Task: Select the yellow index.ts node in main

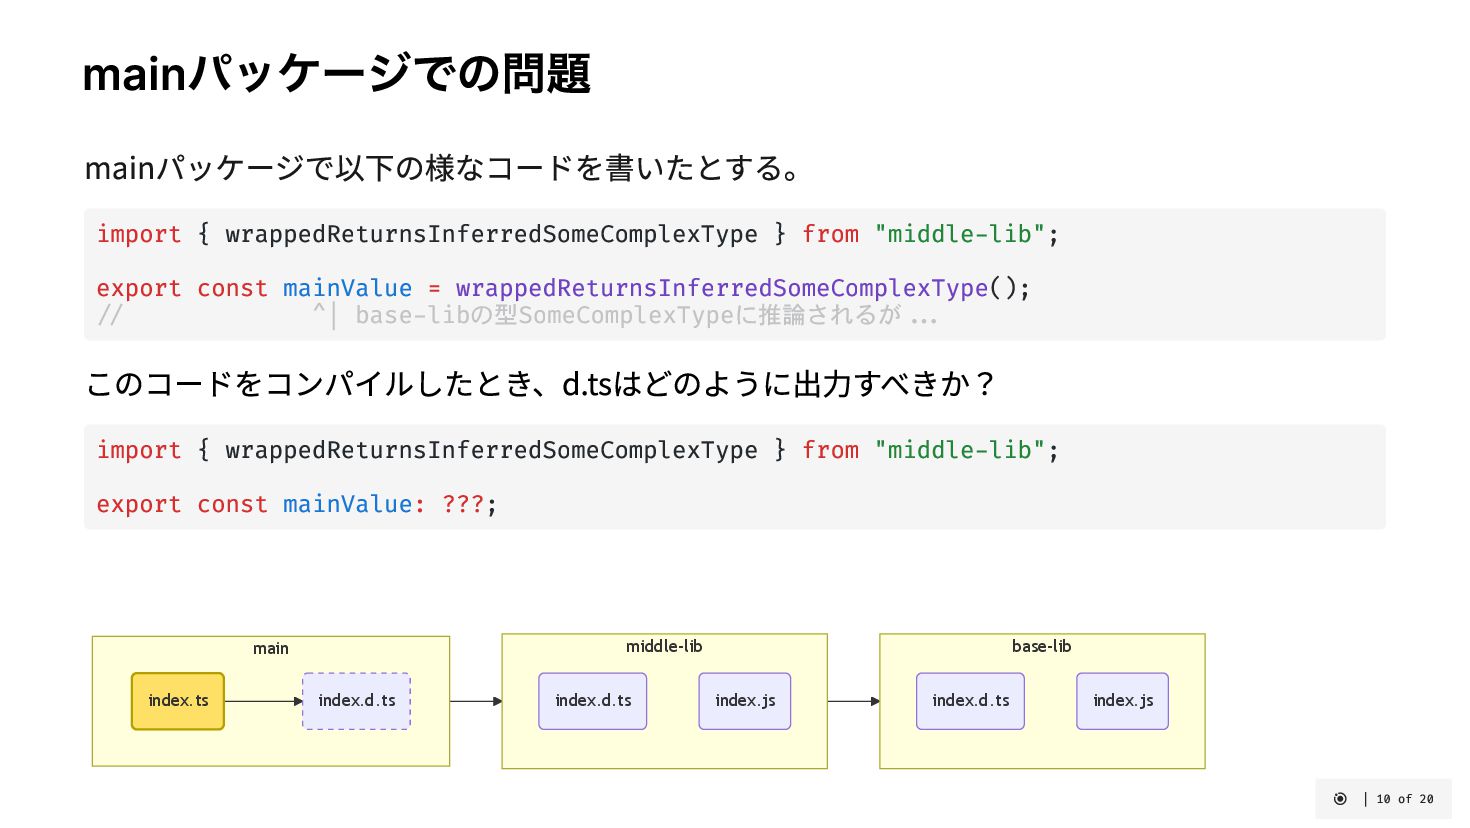Action: click(178, 701)
